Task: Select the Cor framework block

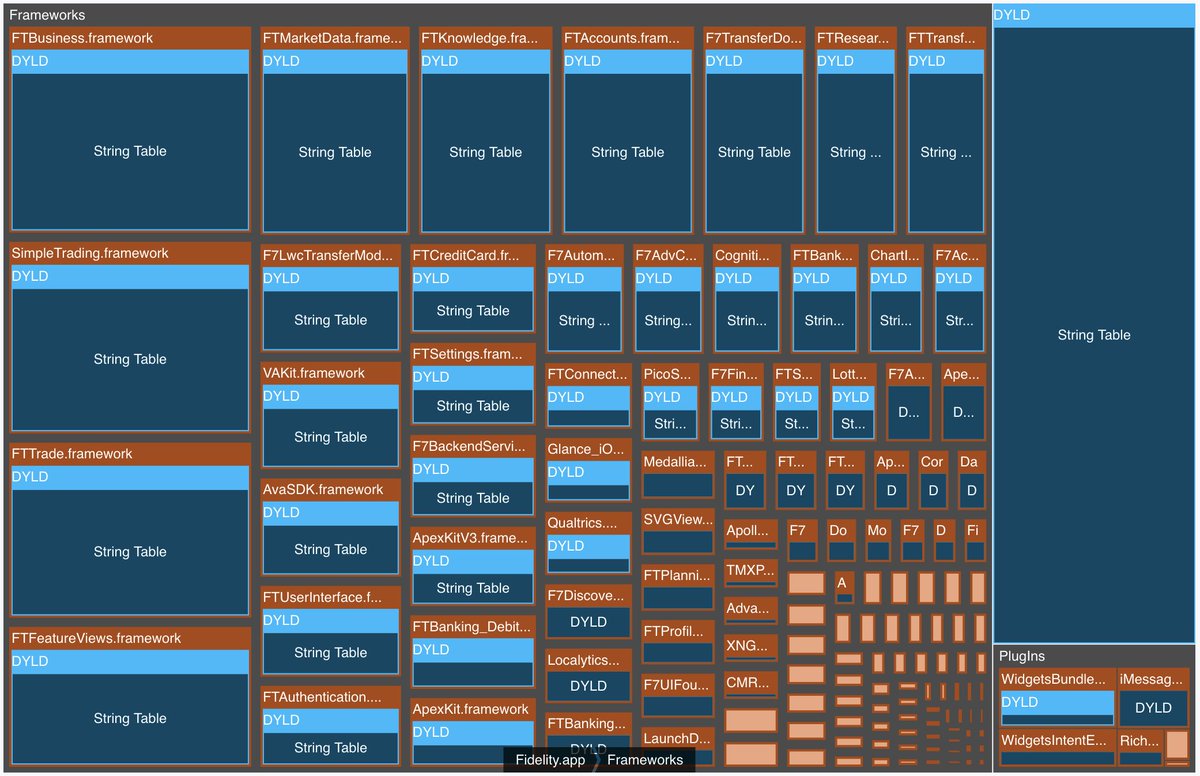Action: click(932, 480)
